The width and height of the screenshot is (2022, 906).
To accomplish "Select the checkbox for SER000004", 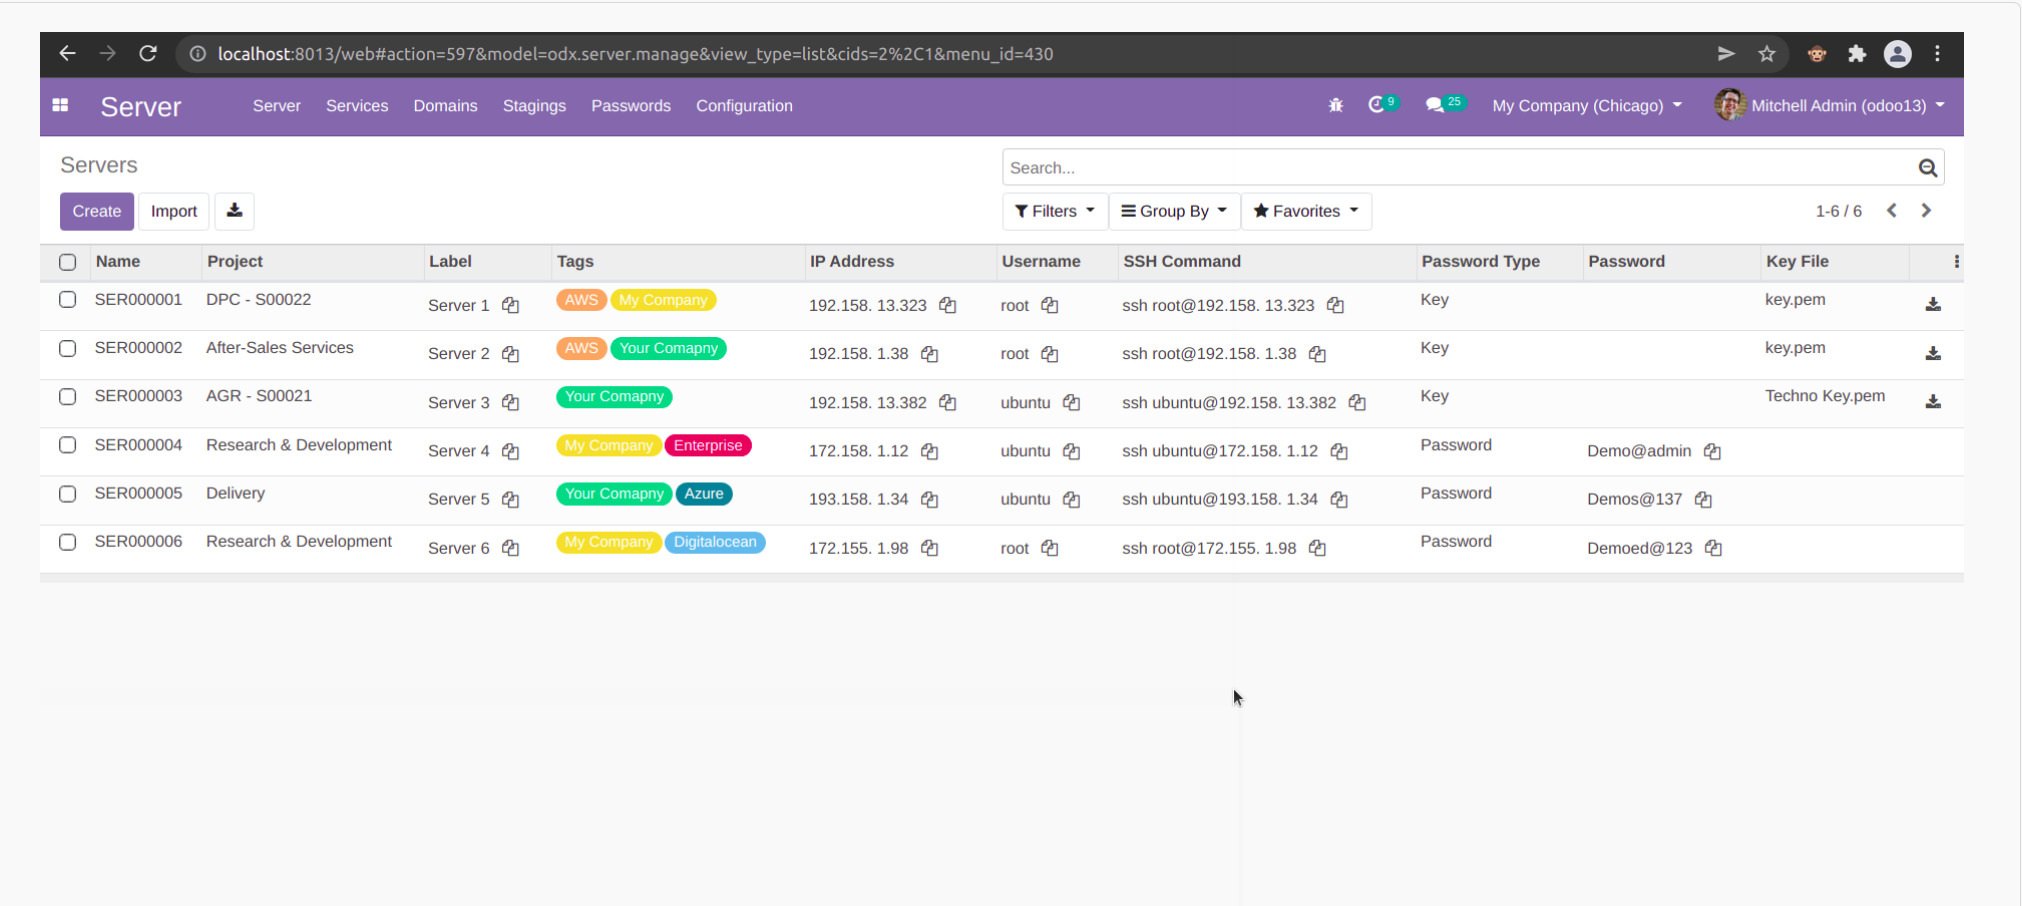I will point(67,445).
